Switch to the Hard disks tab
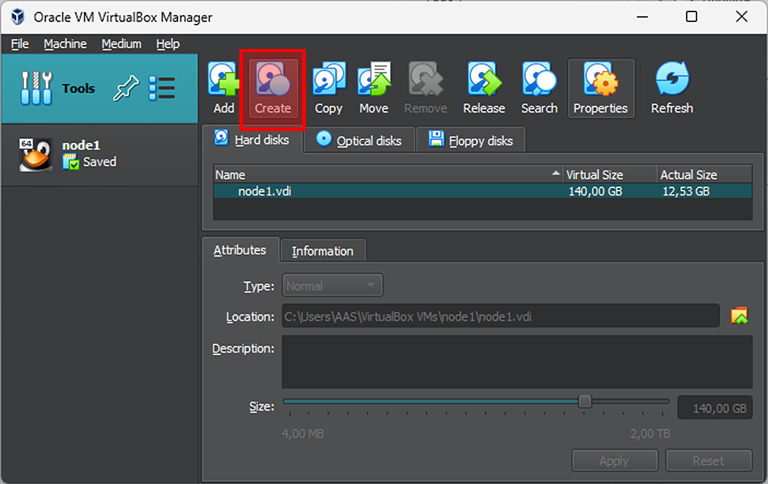 (x=252, y=139)
